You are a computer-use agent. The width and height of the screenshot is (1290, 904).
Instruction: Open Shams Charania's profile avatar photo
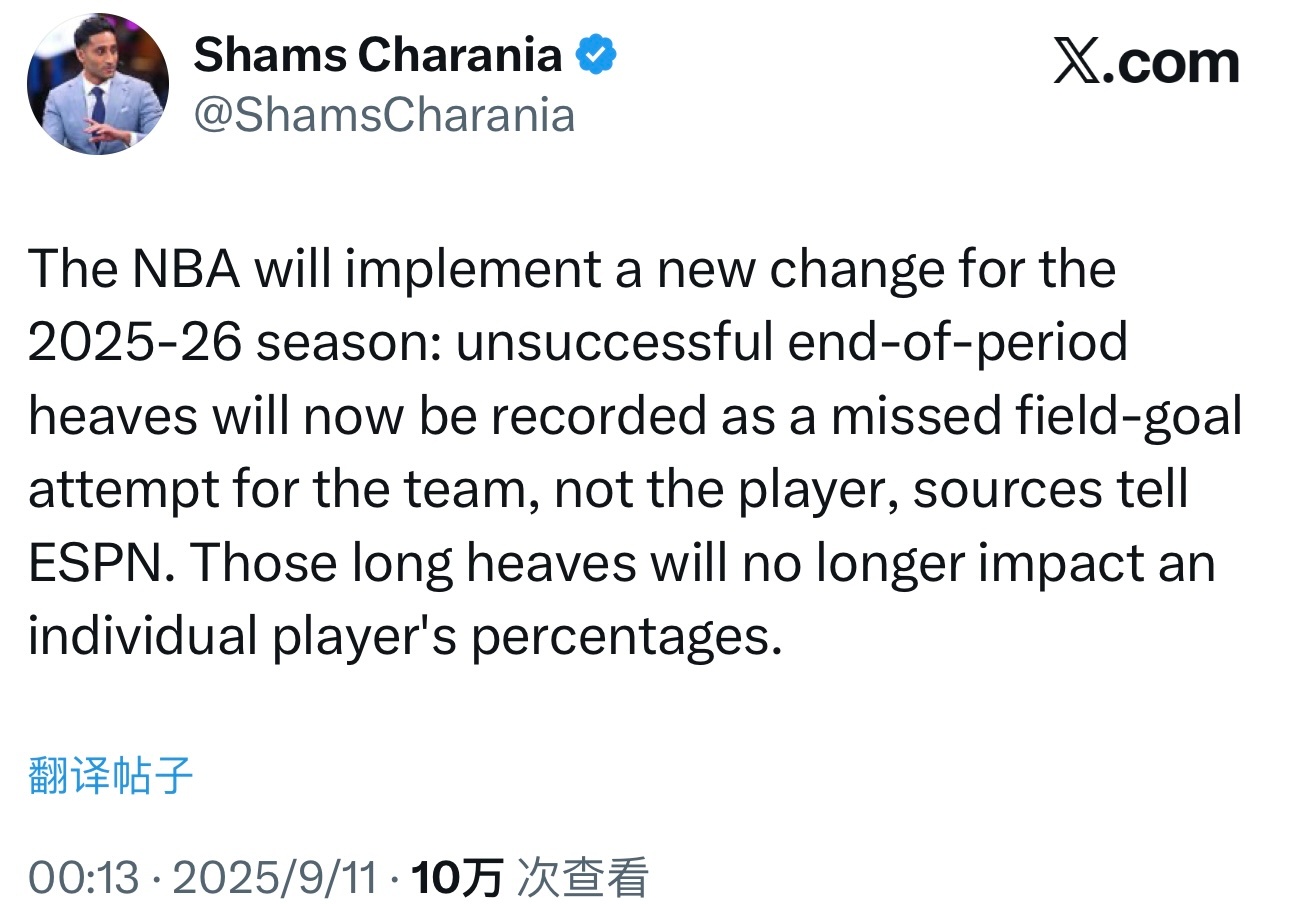[98, 84]
